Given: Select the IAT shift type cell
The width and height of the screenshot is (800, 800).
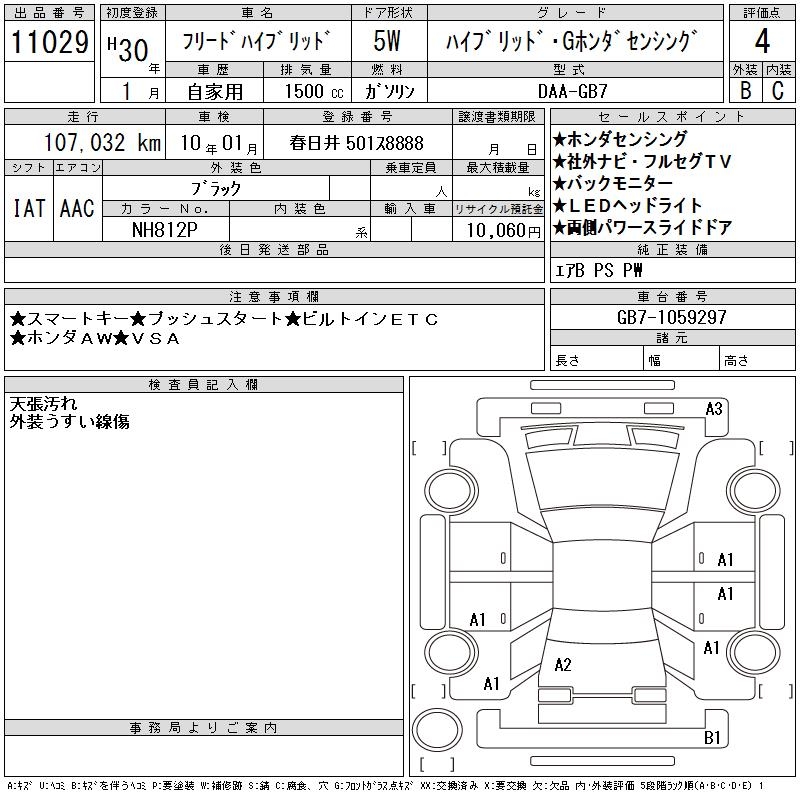Looking at the screenshot, I should pyautogui.click(x=28, y=208).
